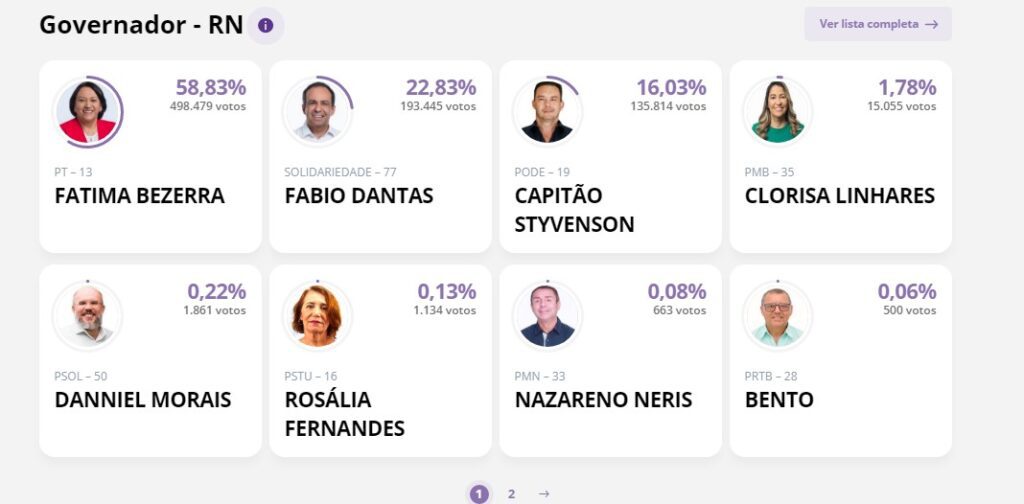Click the CLORISA LINHARES name
The height and width of the screenshot is (504, 1024).
click(839, 196)
